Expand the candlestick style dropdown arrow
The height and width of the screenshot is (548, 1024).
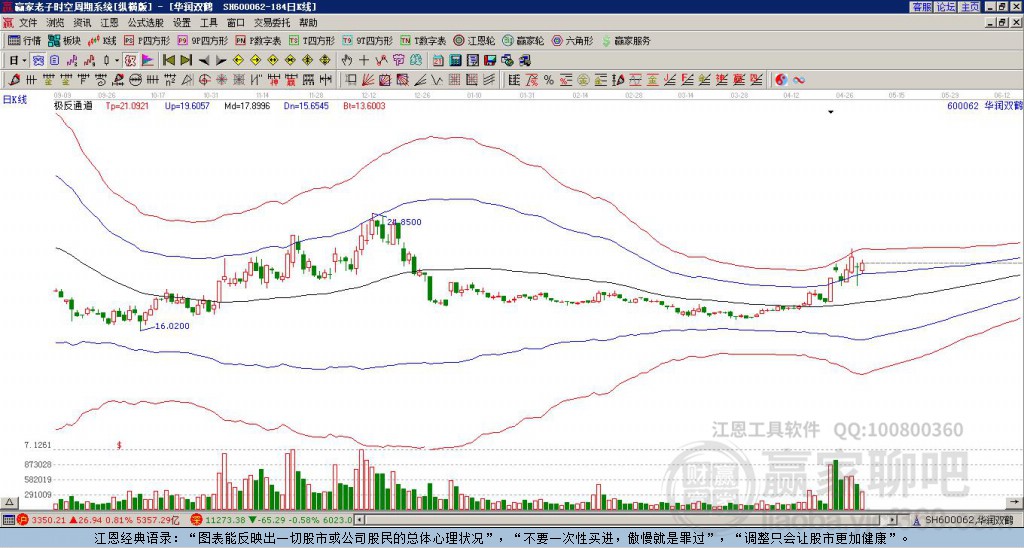[x=117, y=60]
